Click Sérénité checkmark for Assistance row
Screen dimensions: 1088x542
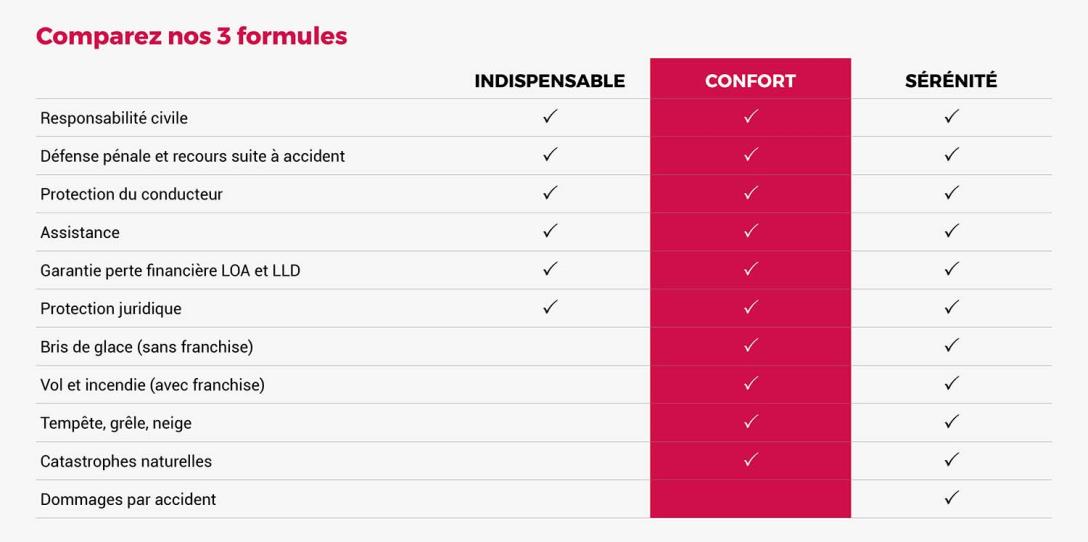951,231
